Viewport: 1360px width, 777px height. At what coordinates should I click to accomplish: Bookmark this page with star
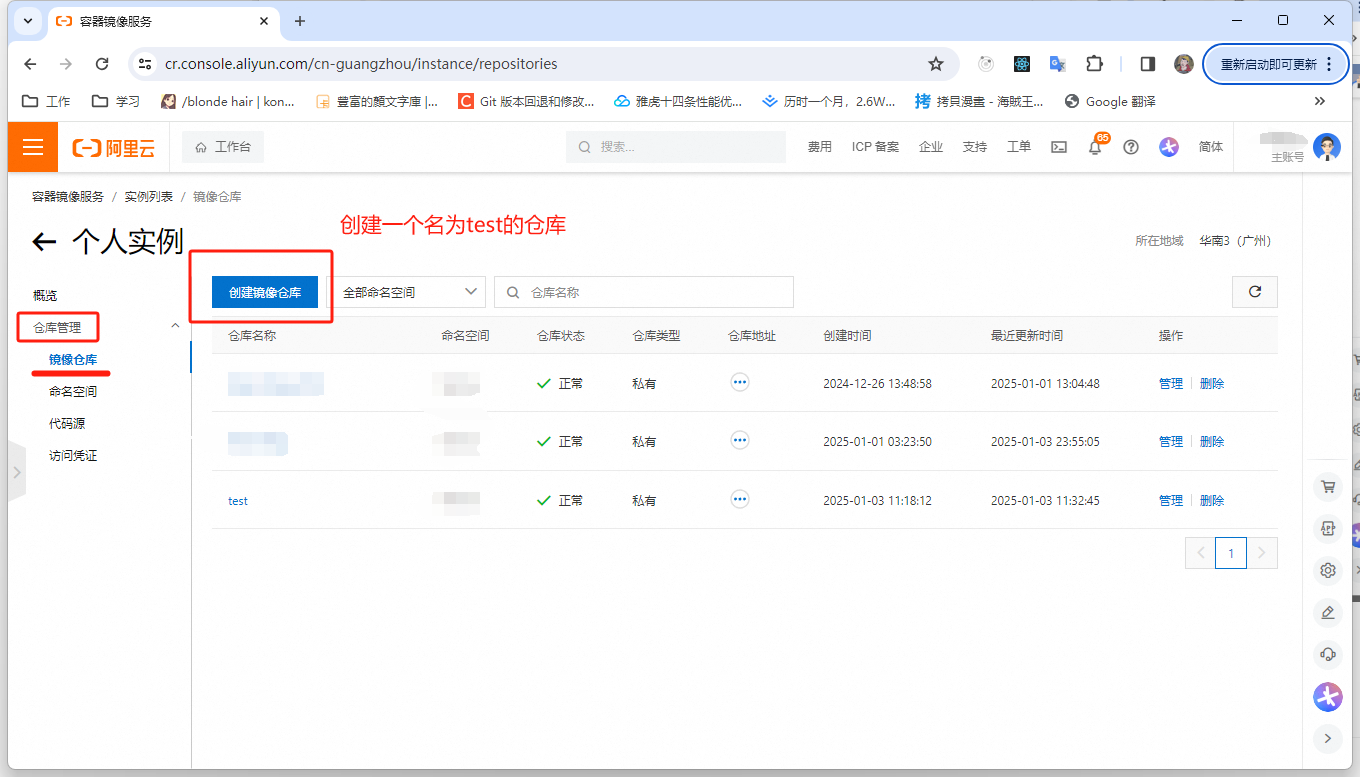[x=936, y=64]
